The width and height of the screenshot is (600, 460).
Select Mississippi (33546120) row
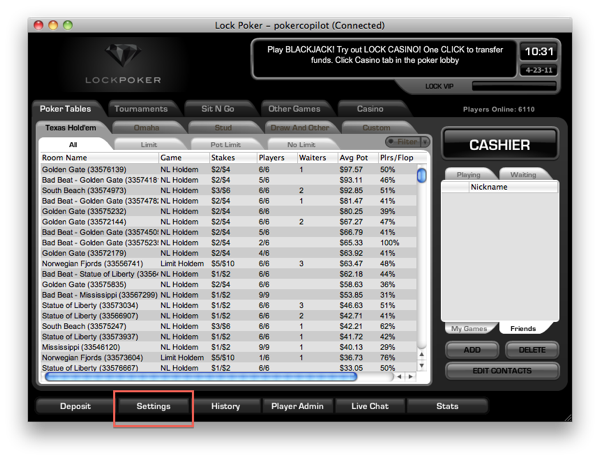[x=228, y=347]
